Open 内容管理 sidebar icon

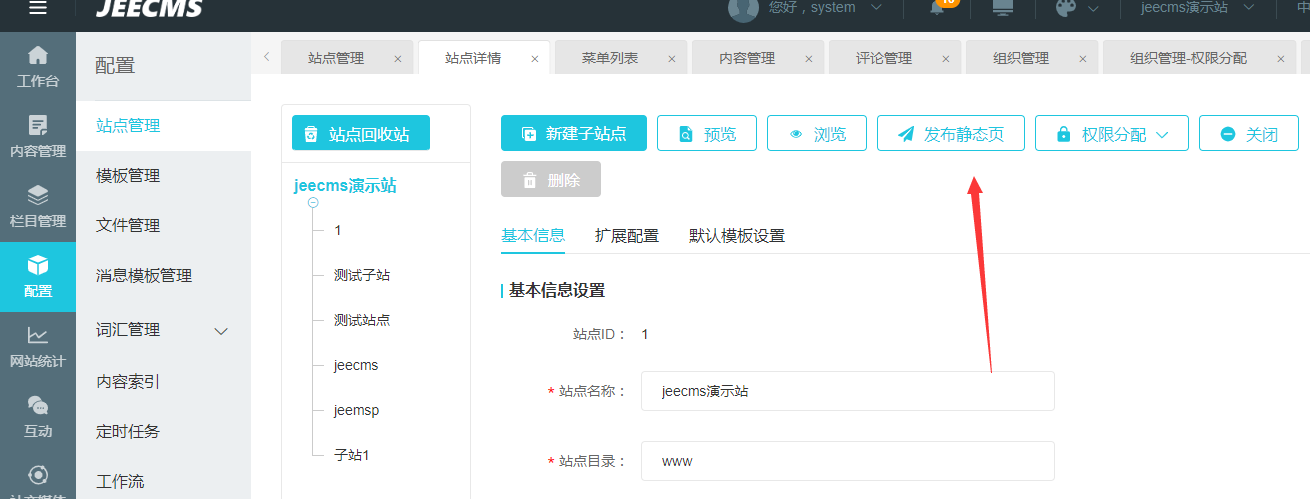tap(37, 136)
